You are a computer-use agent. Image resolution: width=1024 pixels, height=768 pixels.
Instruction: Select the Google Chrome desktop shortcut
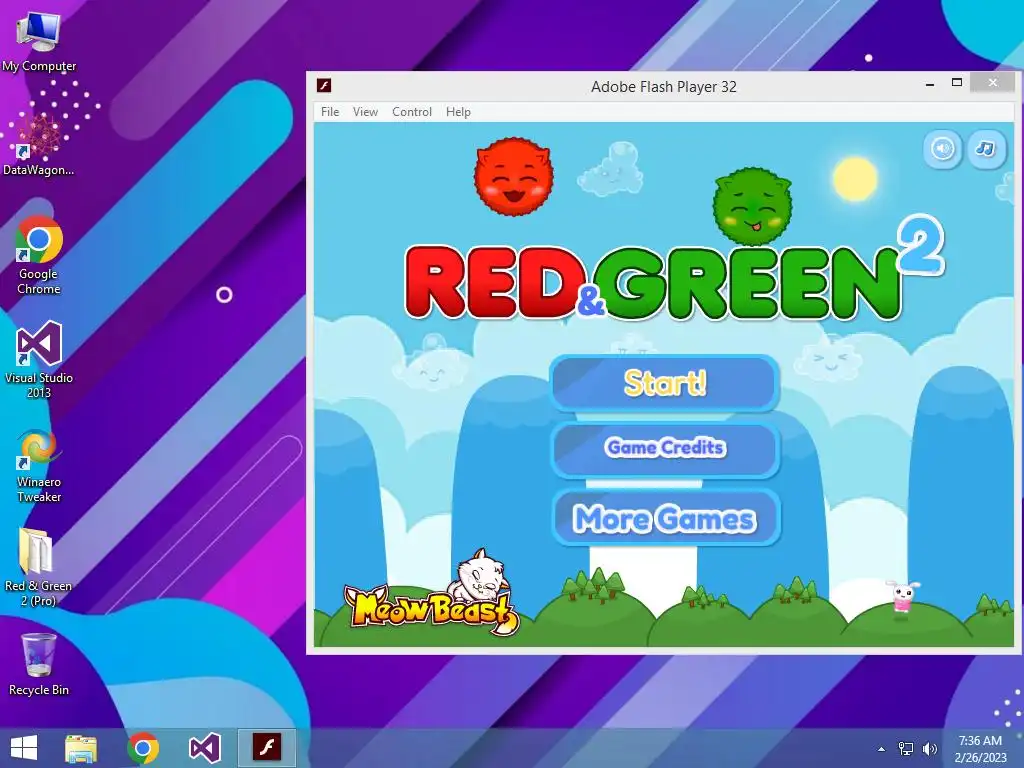tap(39, 255)
